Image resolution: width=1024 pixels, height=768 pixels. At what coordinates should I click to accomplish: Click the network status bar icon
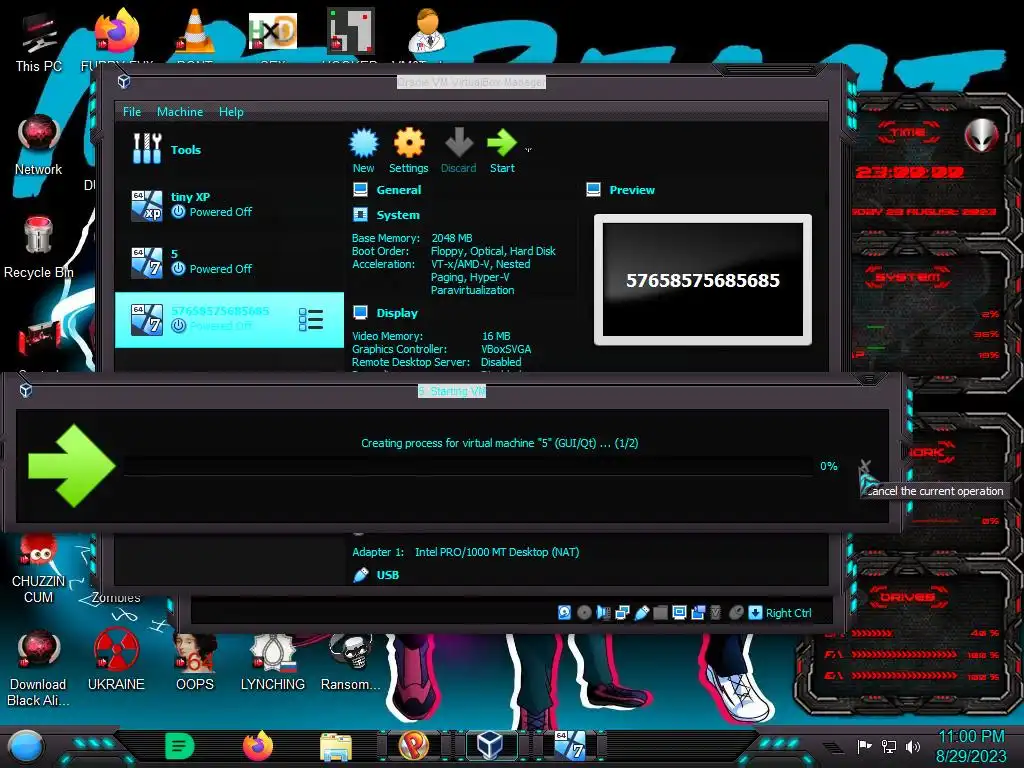pos(622,613)
